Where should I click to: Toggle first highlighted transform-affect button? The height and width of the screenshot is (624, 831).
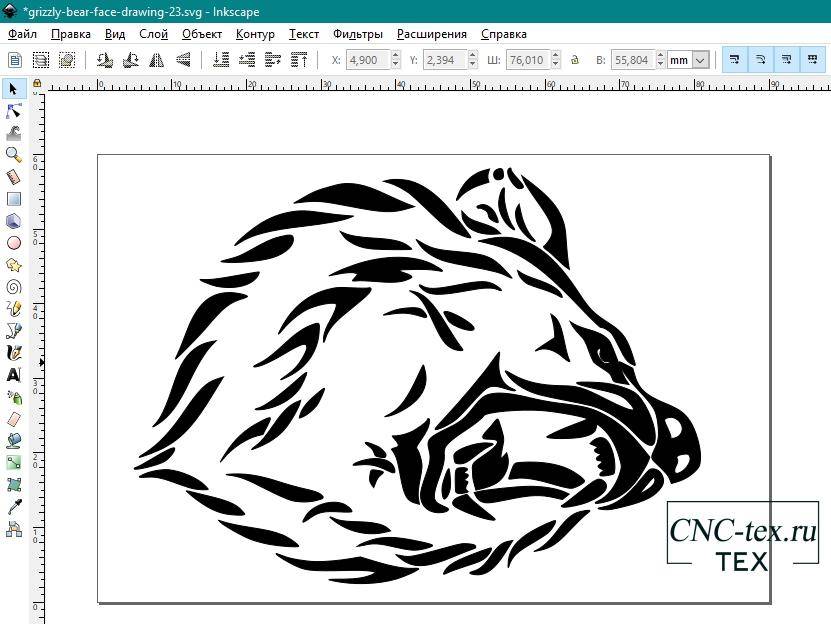[x=734, y=60]
